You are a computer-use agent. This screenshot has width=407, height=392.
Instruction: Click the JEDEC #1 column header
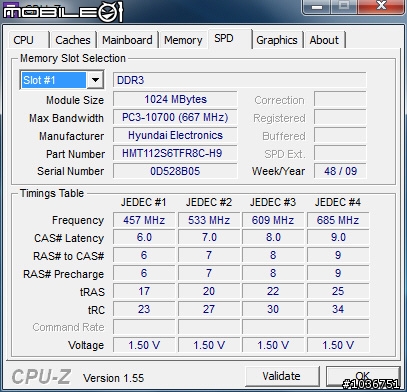143,202
